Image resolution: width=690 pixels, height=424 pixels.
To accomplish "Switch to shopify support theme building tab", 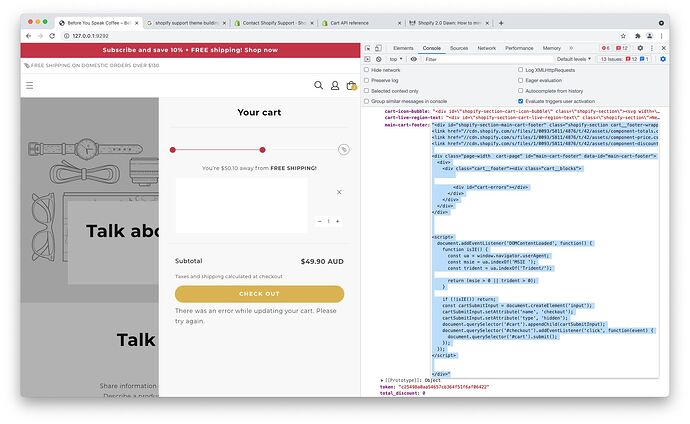I will [186, 23].
